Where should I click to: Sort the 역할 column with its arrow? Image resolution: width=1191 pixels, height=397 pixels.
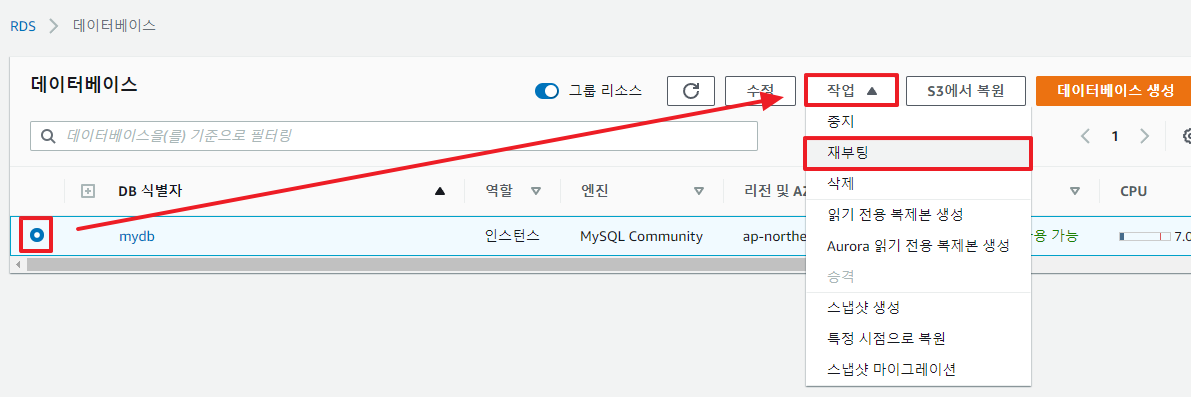click(x=536, y=191)
